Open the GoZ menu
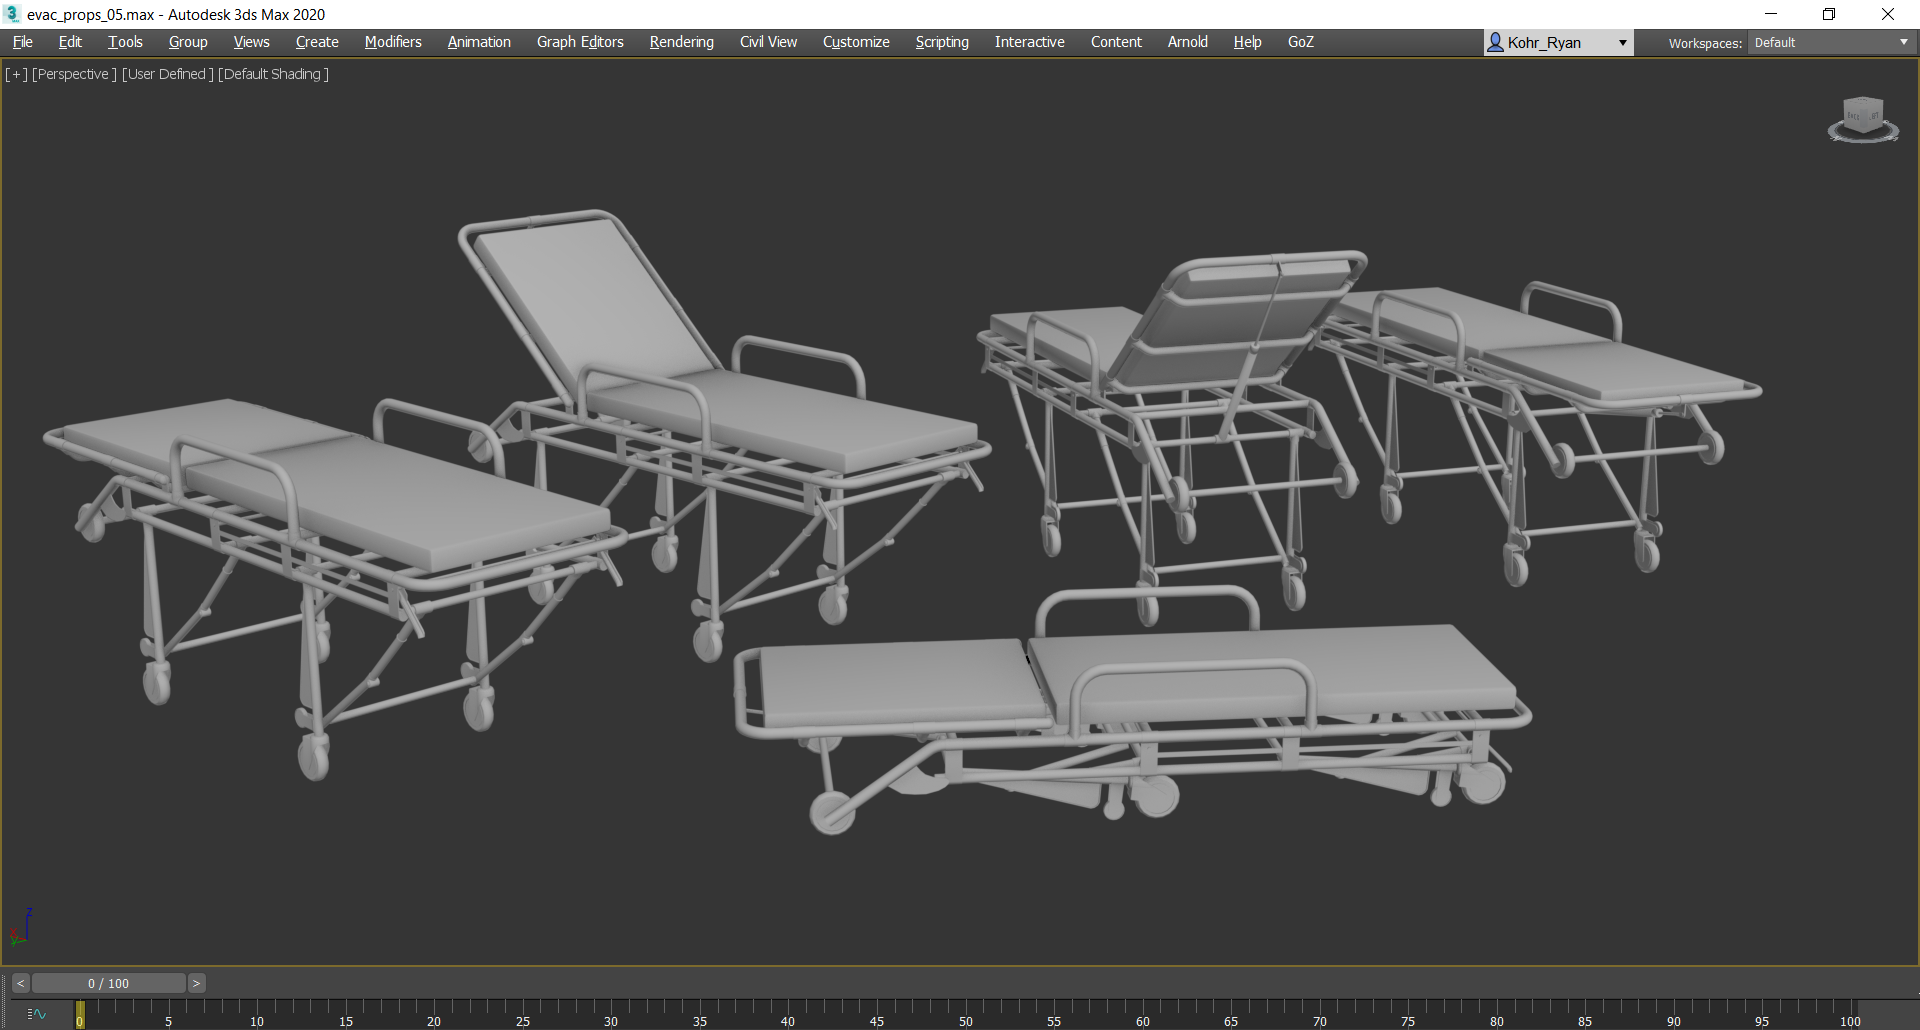The image size is (1920, 1030). (x=1301, y=42)
